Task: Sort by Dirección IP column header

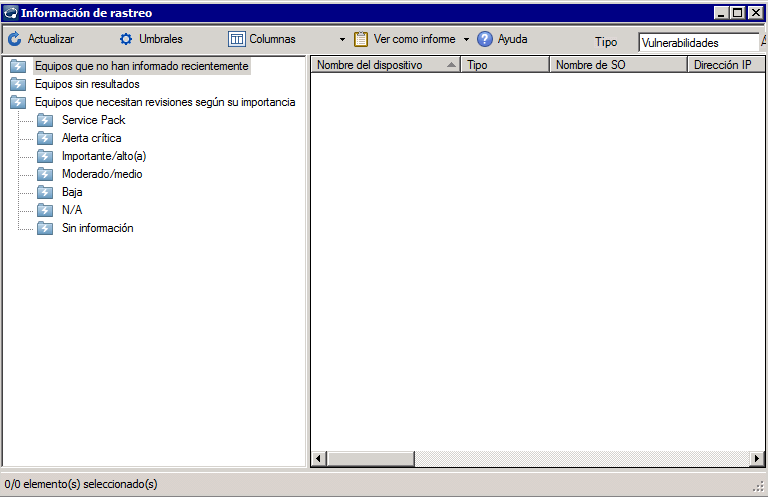Action: click(726, 65)
